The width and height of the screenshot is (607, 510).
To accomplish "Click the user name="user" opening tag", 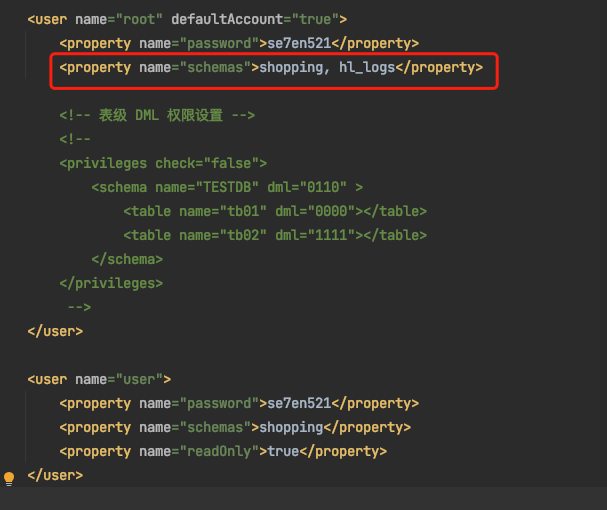I will point(99,379).
